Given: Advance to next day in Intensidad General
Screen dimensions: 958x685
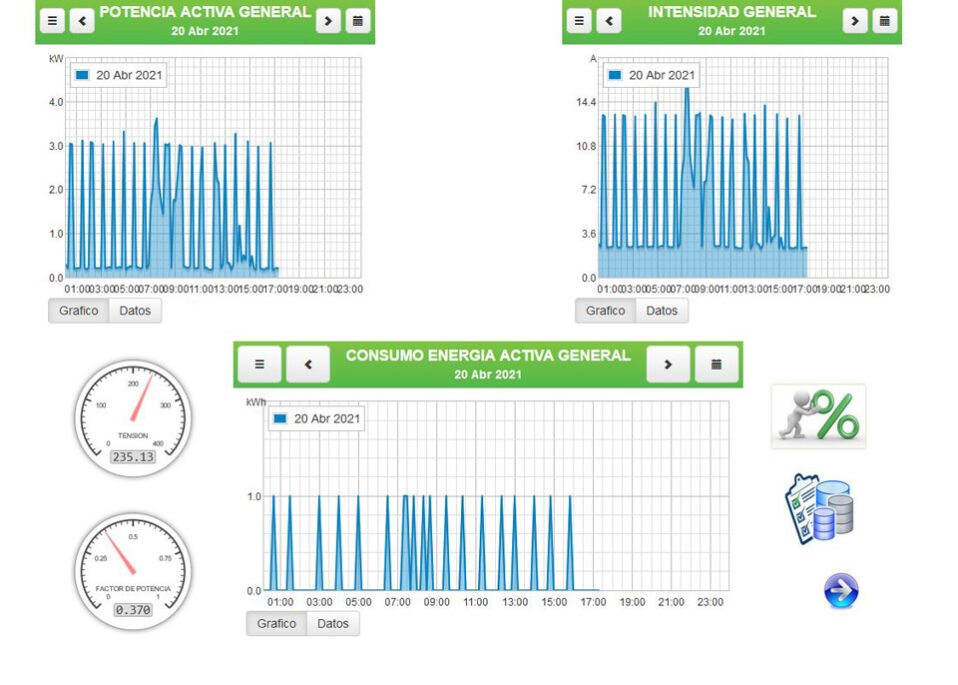Looking at the screenshot, I should [855, 21].
